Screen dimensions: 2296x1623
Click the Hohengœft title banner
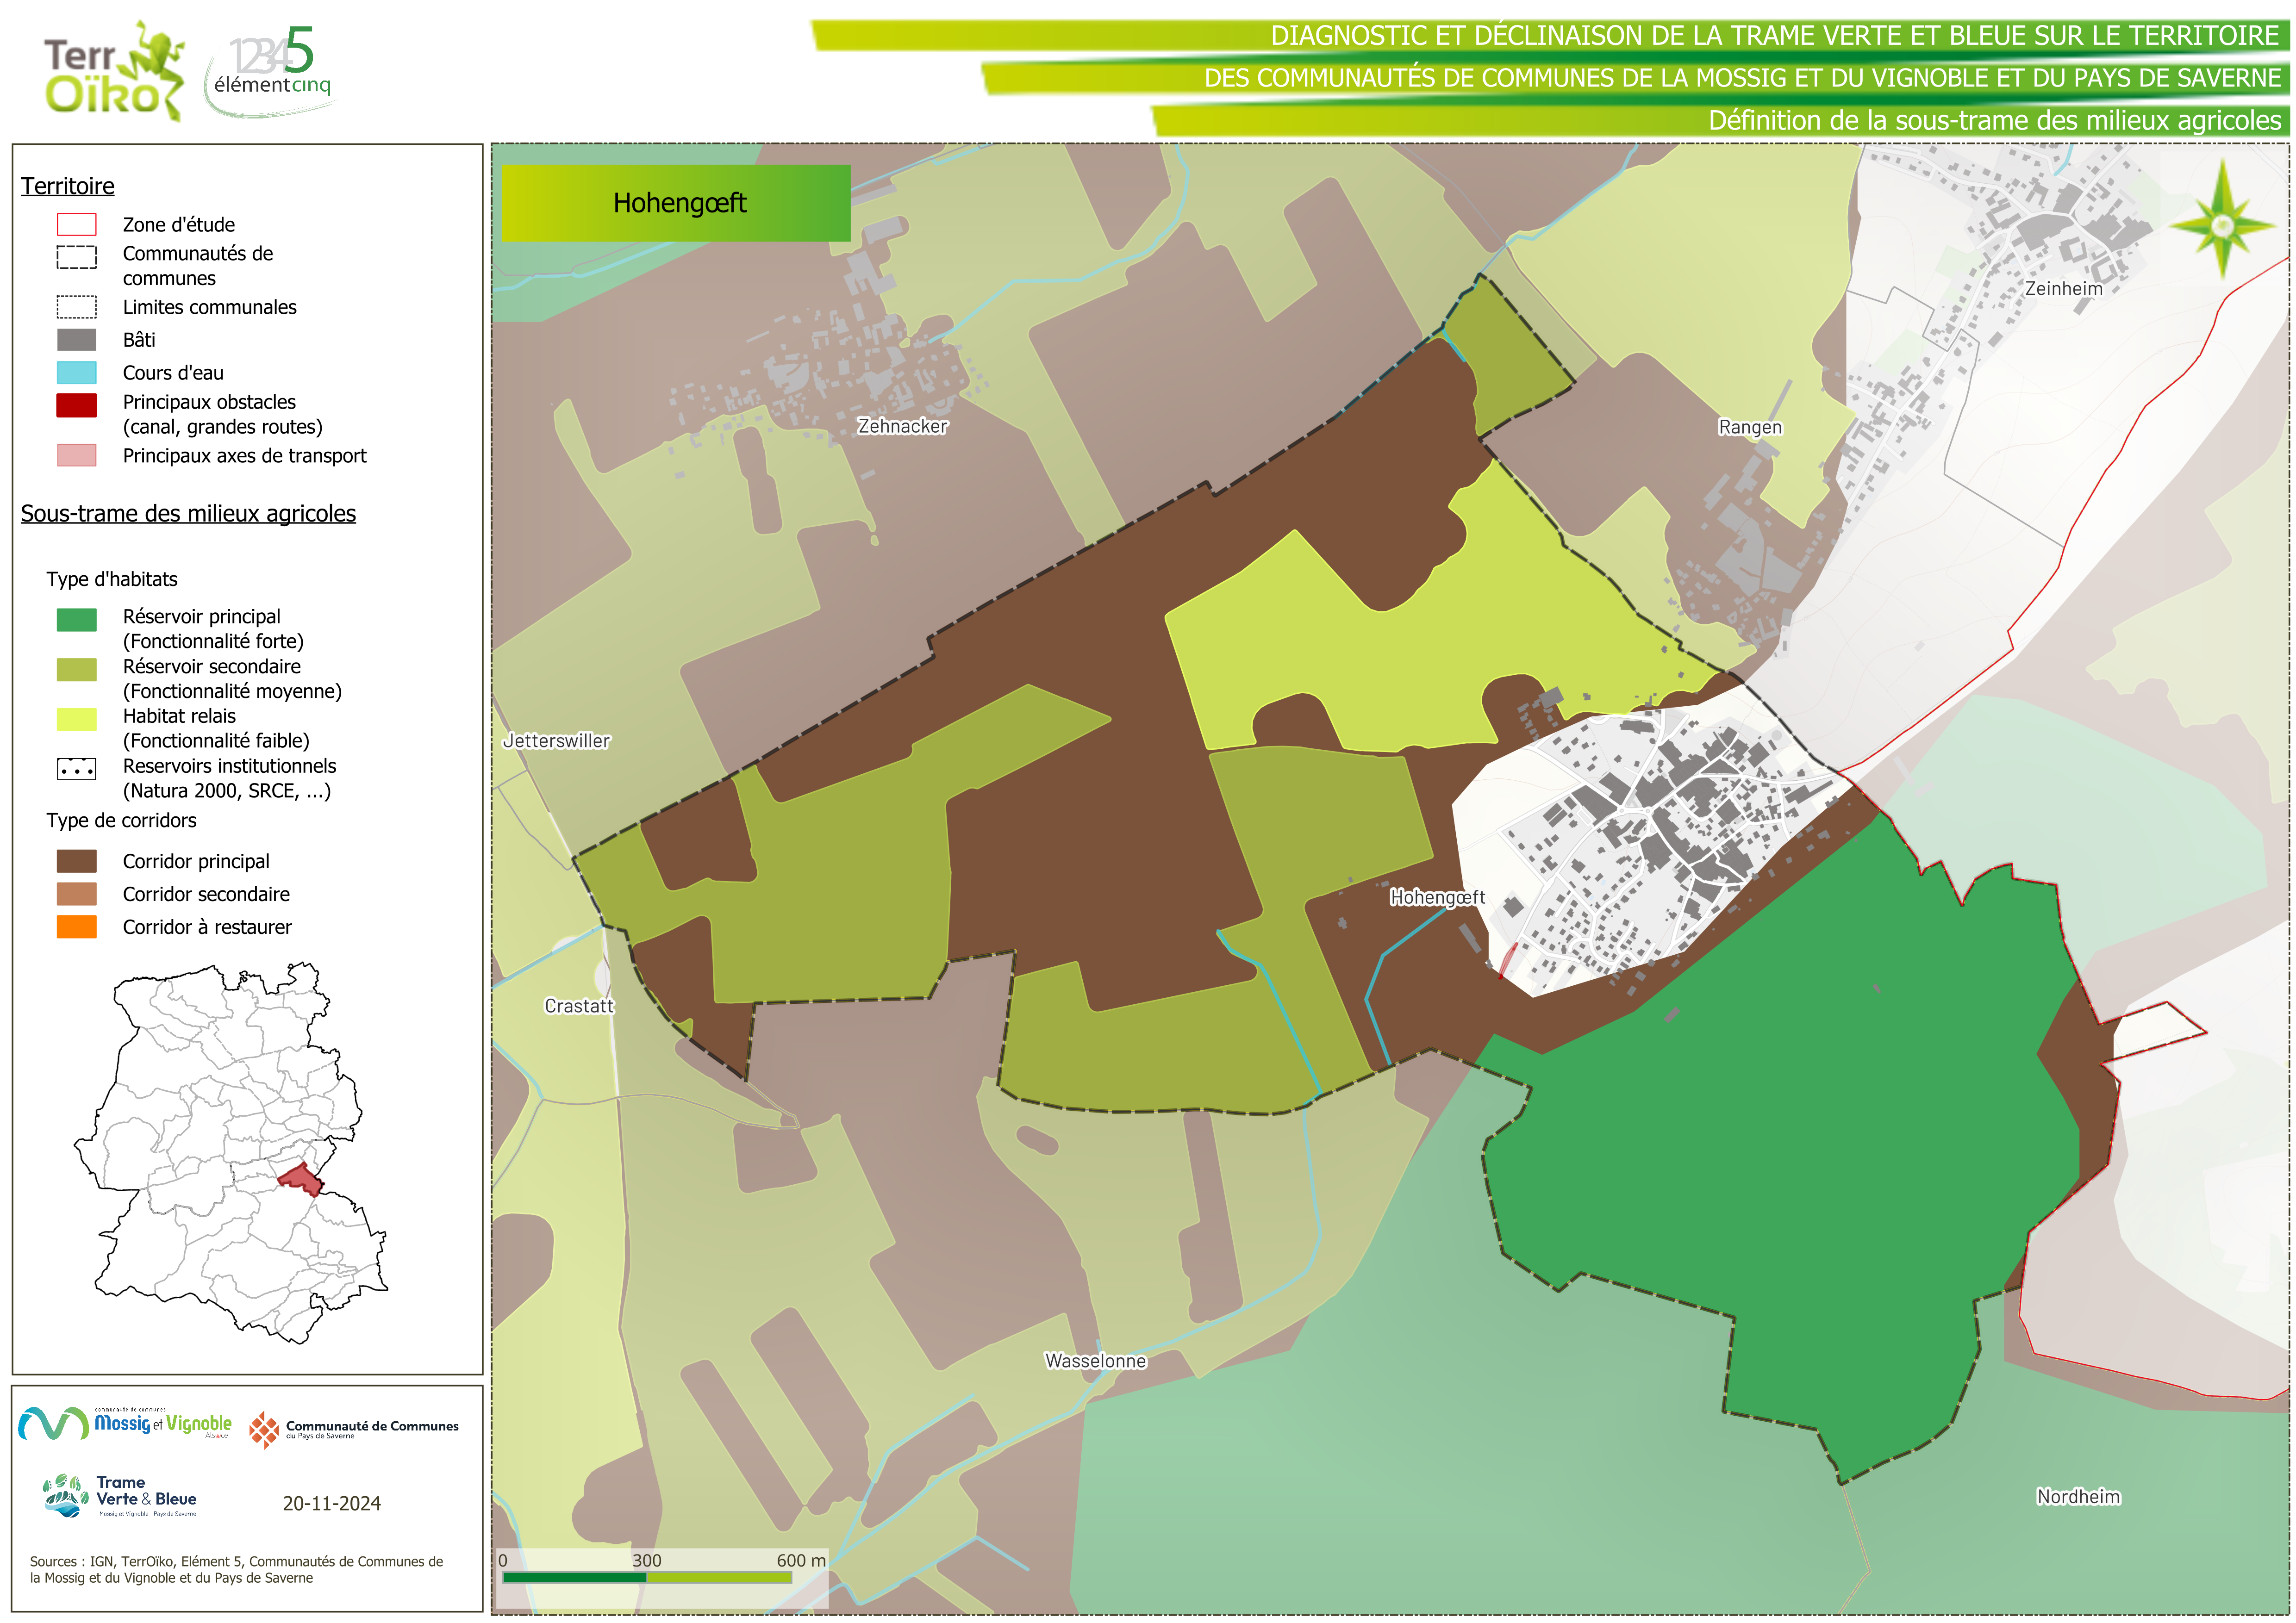(676, 203)
